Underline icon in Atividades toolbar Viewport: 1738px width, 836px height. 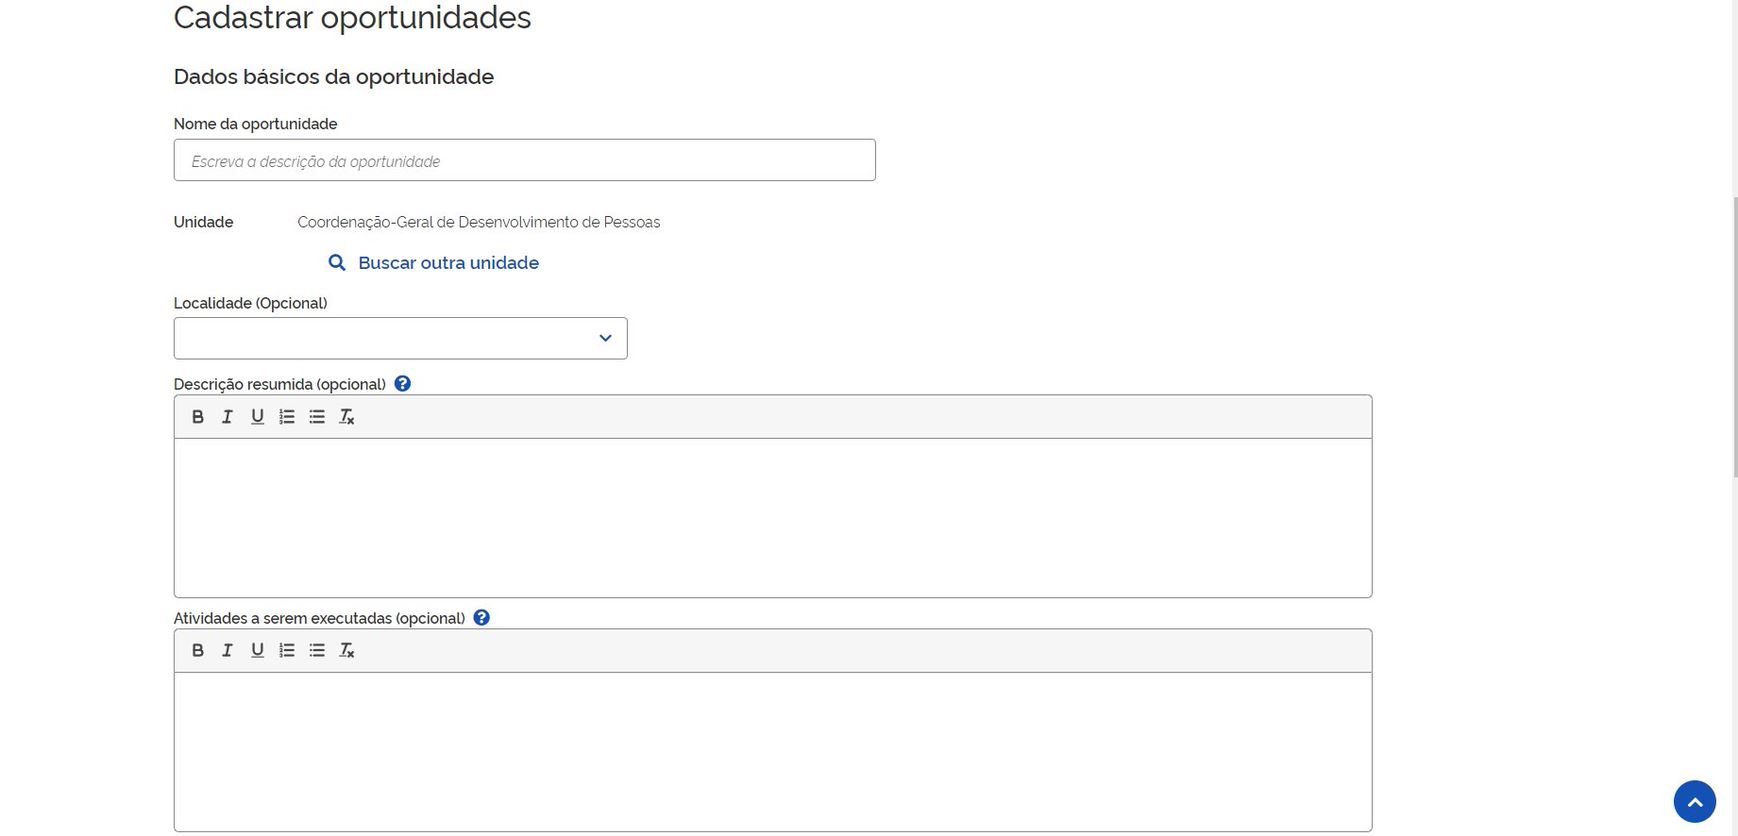click(257, 651)
